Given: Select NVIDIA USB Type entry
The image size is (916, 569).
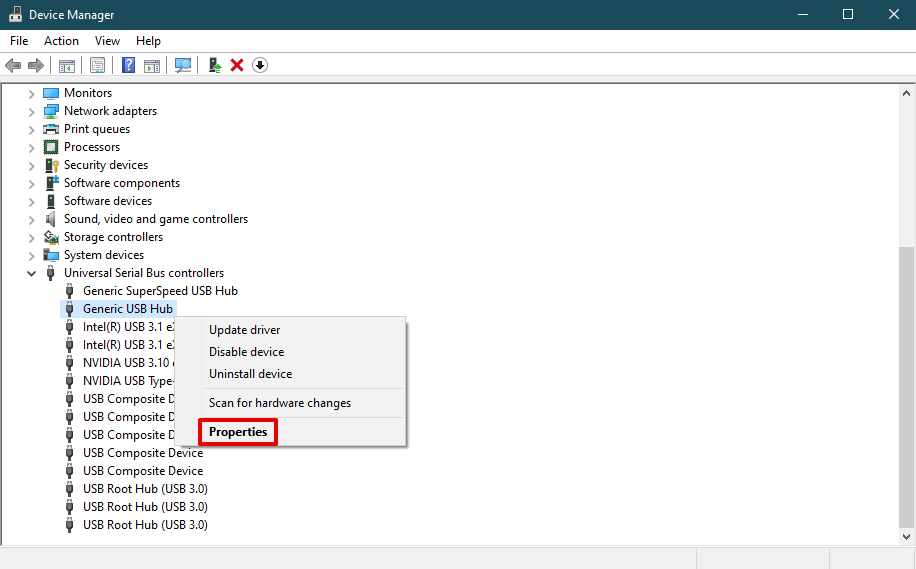Looking at the screenshot, I should (128, 381).
